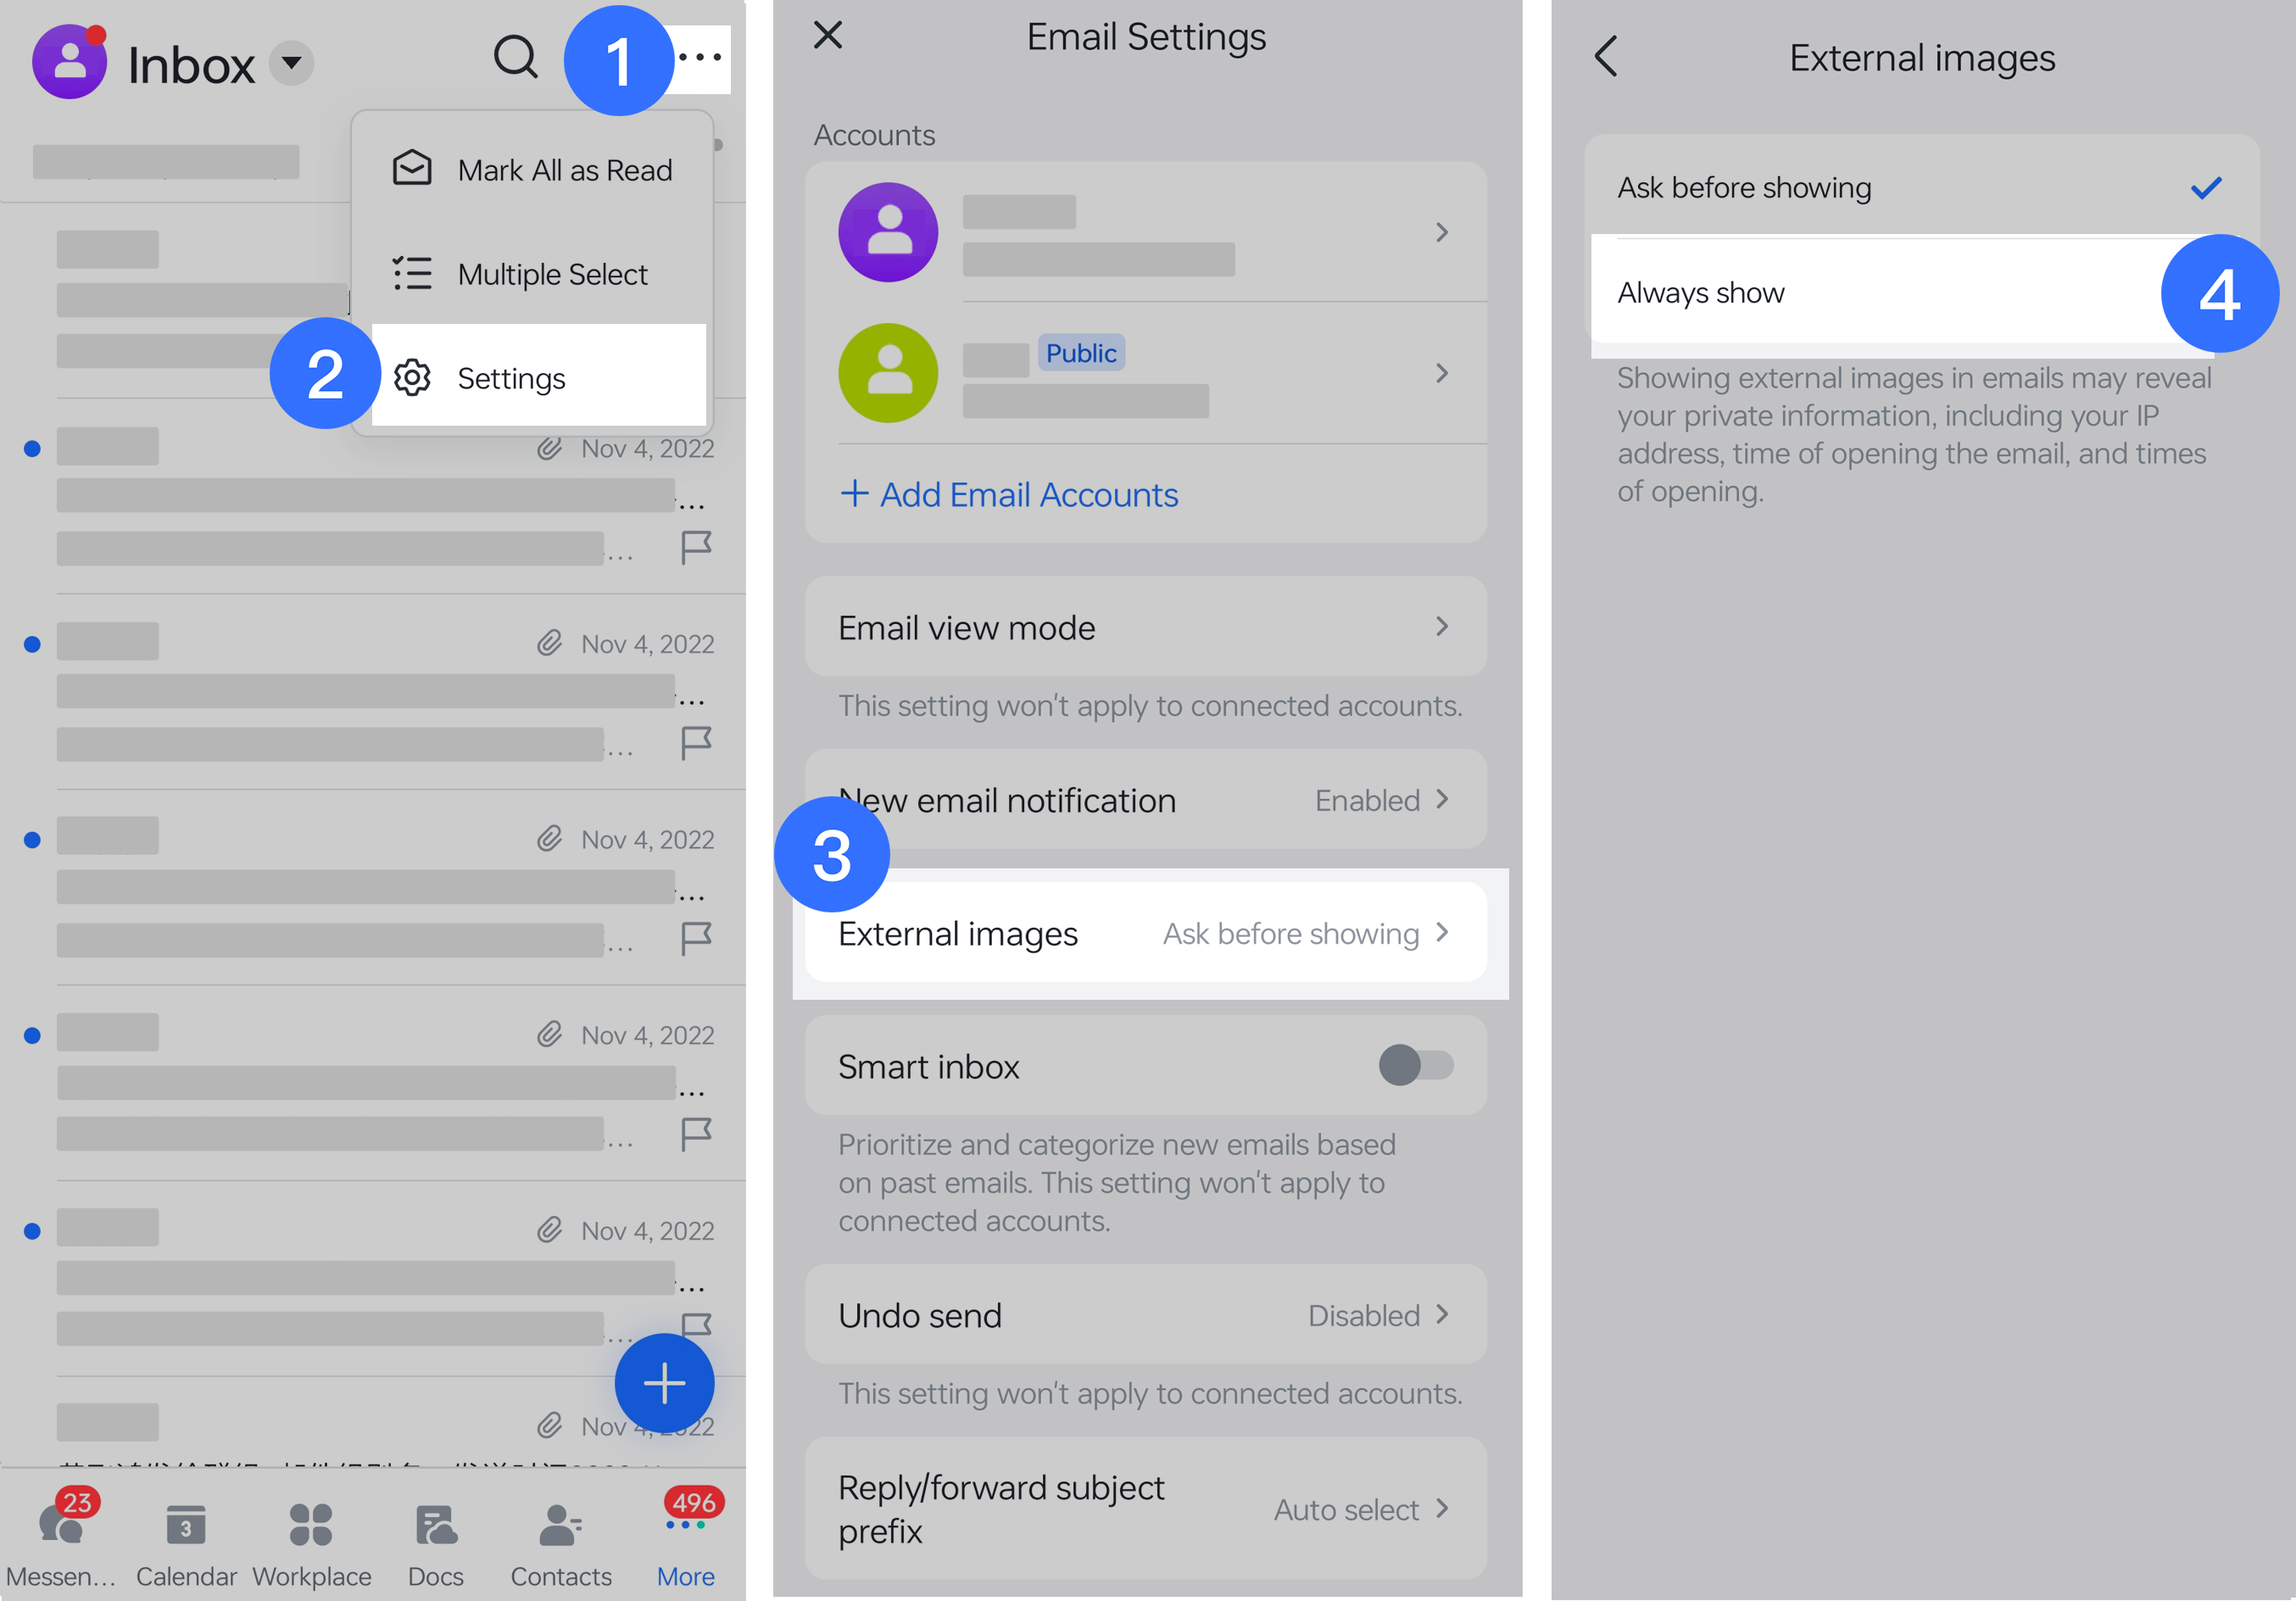
Task: Tap the back arrow on External images
Action: 1605,54
